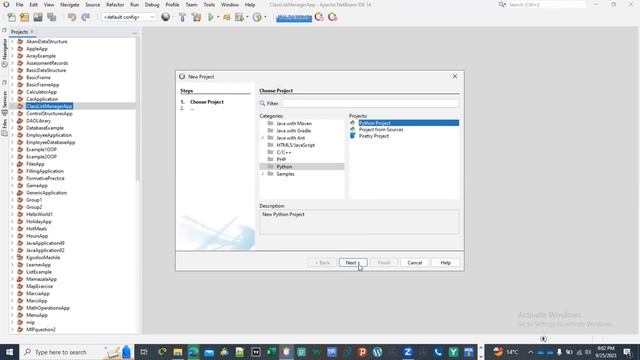Click the first garbage collection icon after memory bar
This screenshot has width=640, height=360.
point(319,17)
